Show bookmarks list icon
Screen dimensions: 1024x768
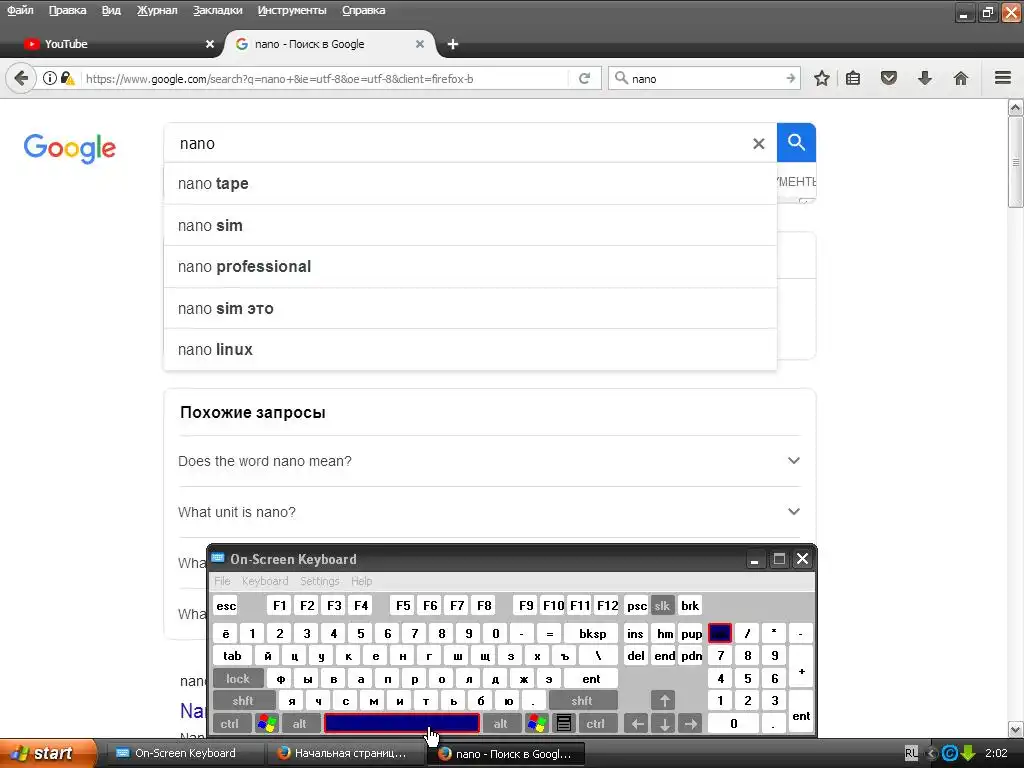[853, 78]
